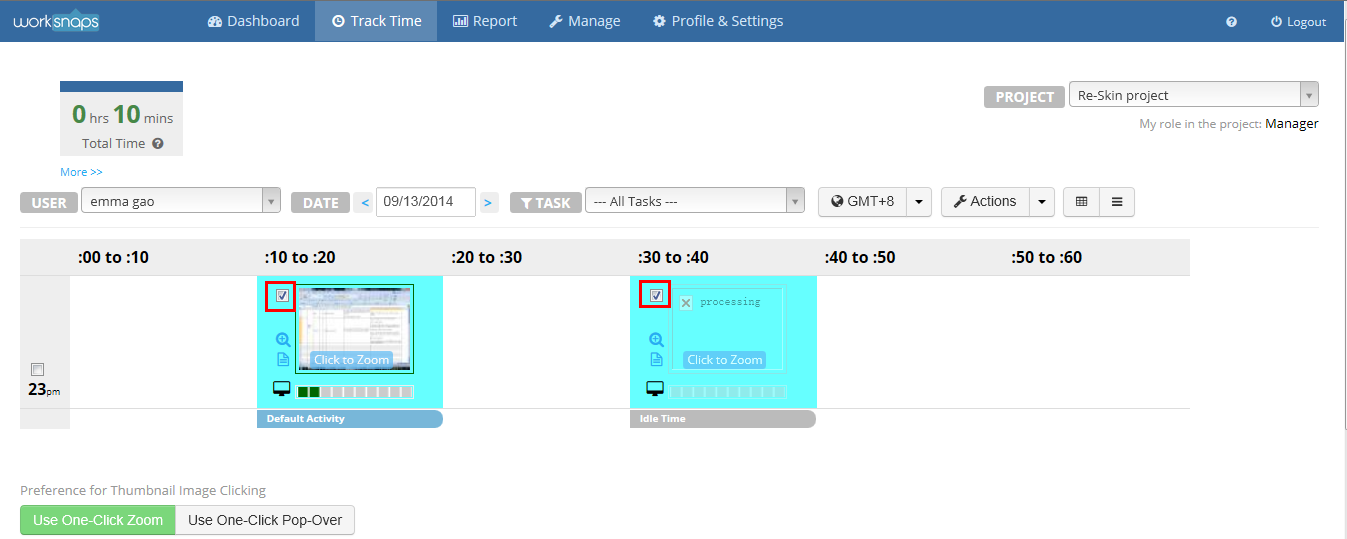Screen dimensions: 1347x539
Task: Uncheck the :30 to :40 screenshot checkbox
Action: 656,296
